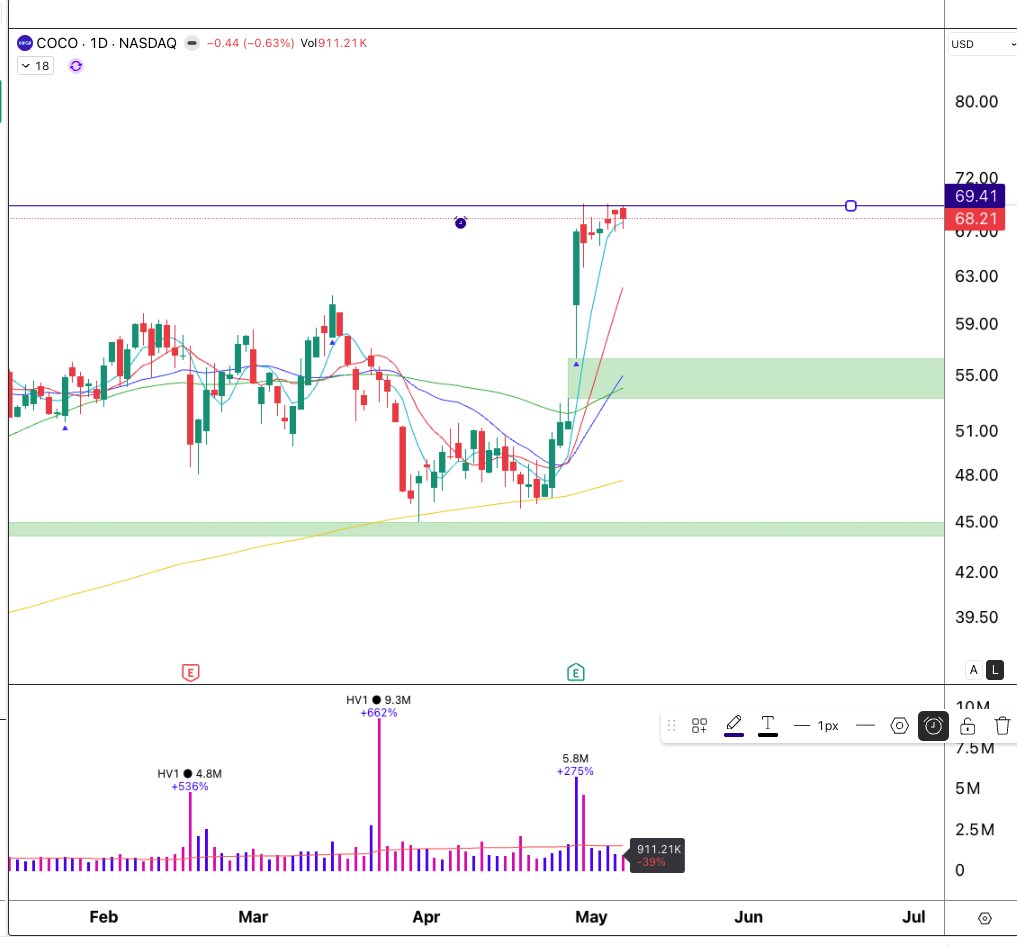
Task: Open chart settings gear at bottom right
Action: click(x=985, y=918)
